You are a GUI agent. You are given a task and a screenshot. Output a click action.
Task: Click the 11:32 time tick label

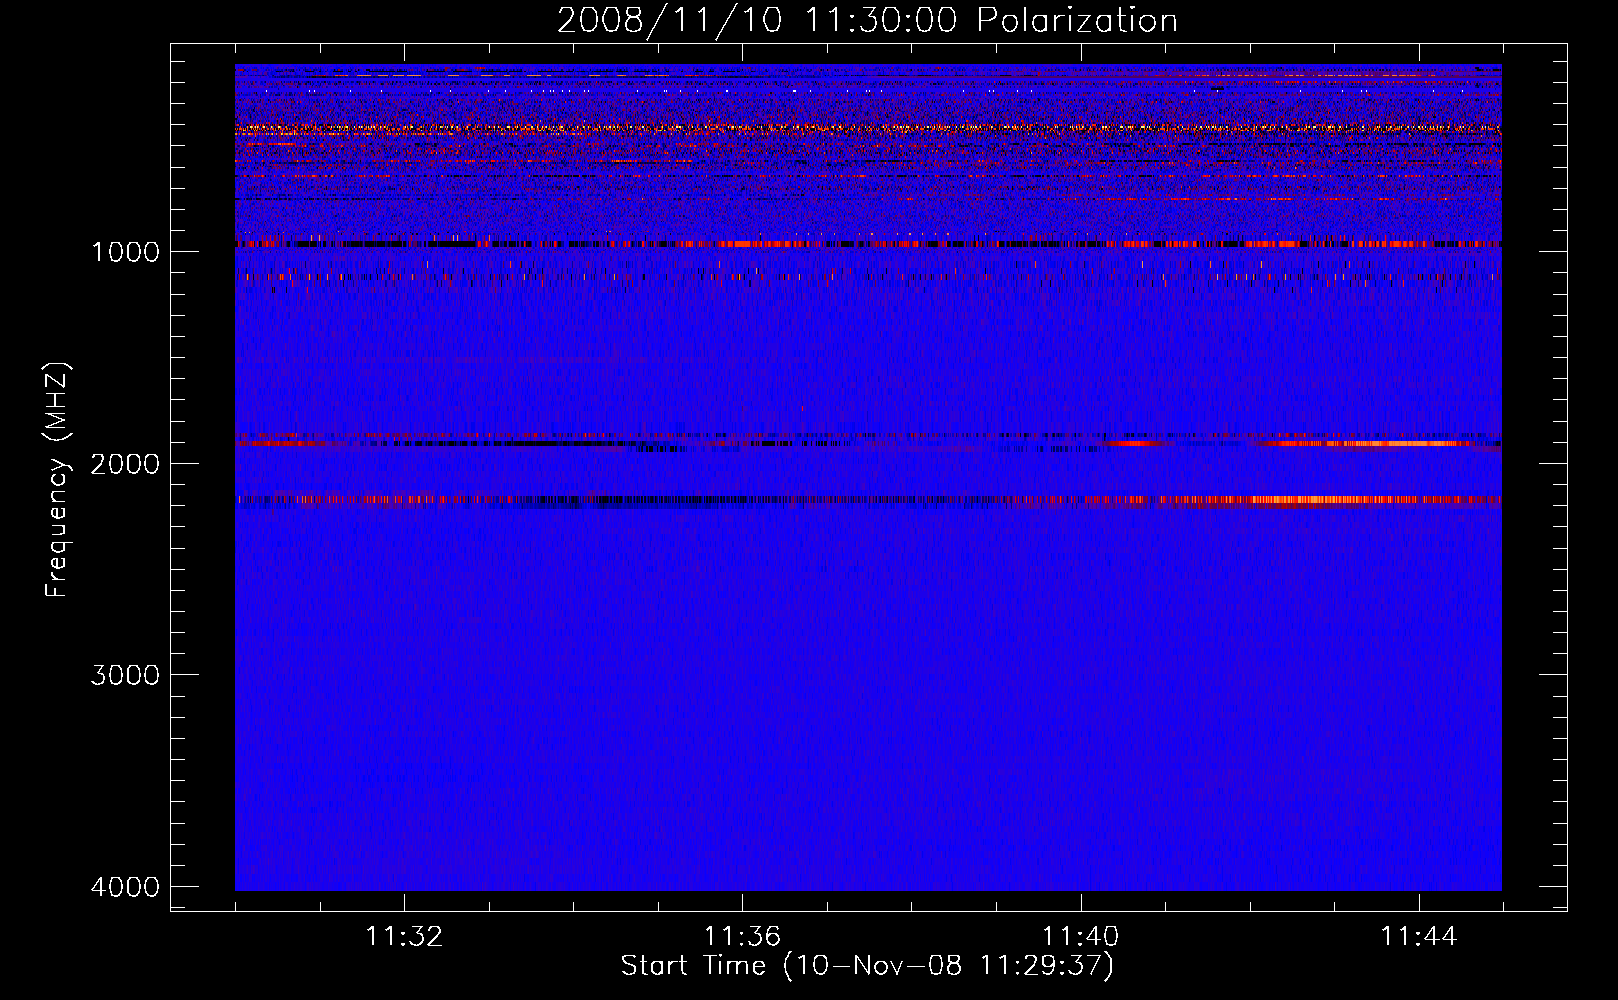pyautogui.click(x=404, y=937)
